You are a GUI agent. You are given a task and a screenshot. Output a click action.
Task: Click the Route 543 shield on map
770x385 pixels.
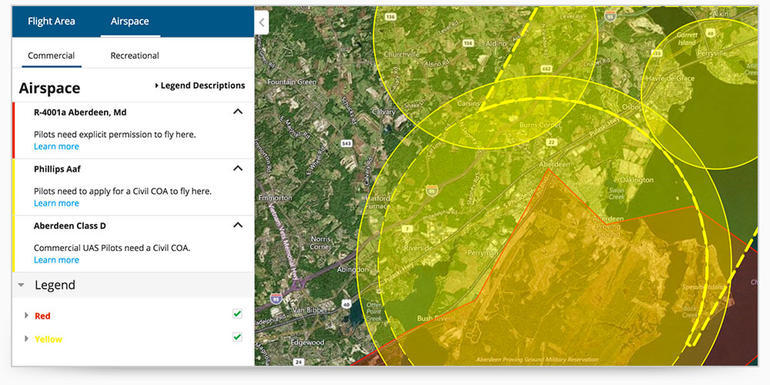pos(346,143)
